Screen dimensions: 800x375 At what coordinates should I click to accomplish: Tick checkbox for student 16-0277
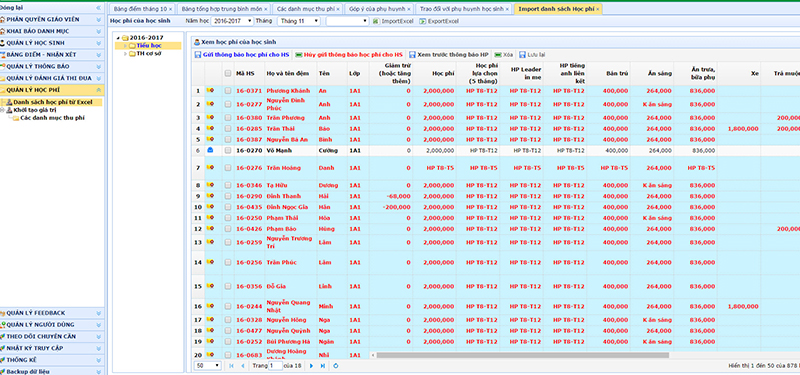click(228, 104)
